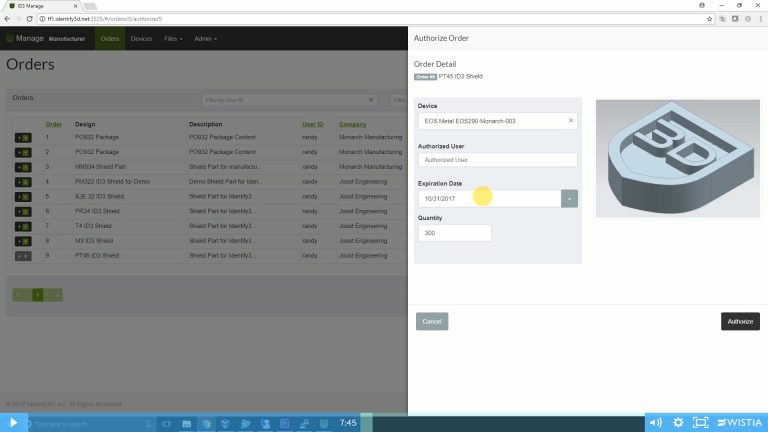Open the Device selection combo box

[x=492, y=121]
